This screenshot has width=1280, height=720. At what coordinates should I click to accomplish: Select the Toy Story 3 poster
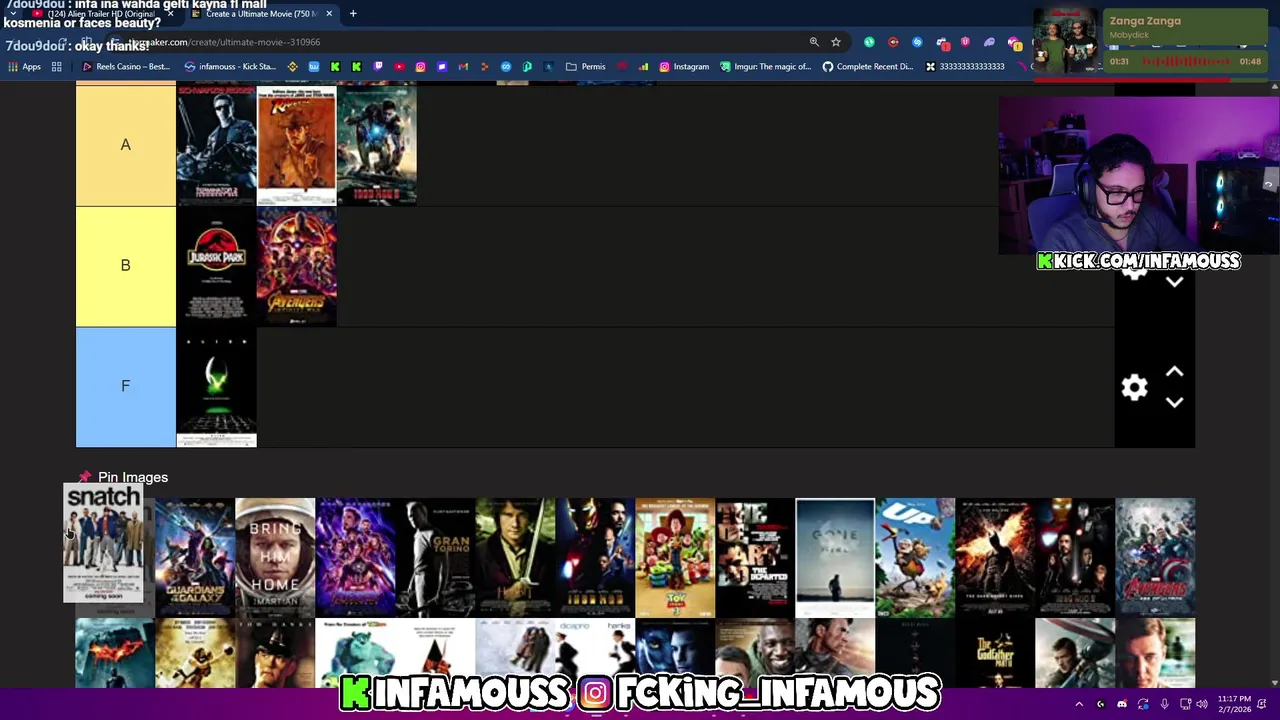coord(675,557)
